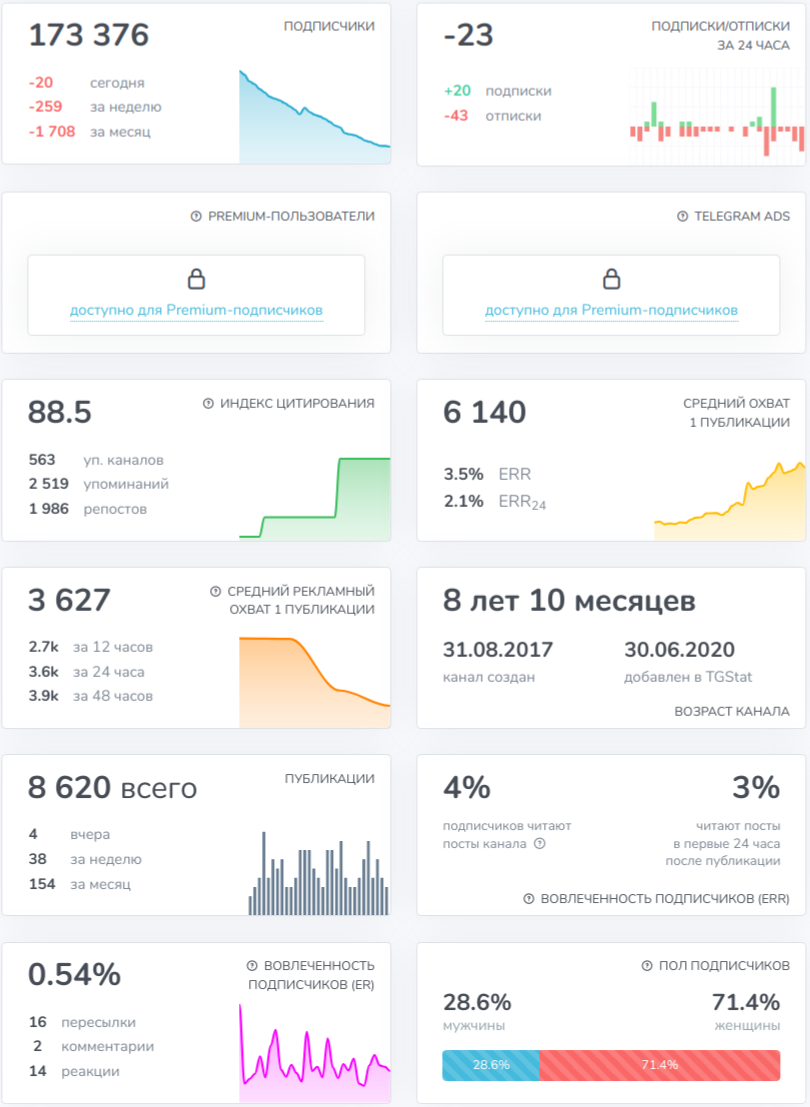This screenshot has height=1107, width=810.
Task: Click 'Возраст канала' label
Action: pyautogui.click(x=732, y=712)
